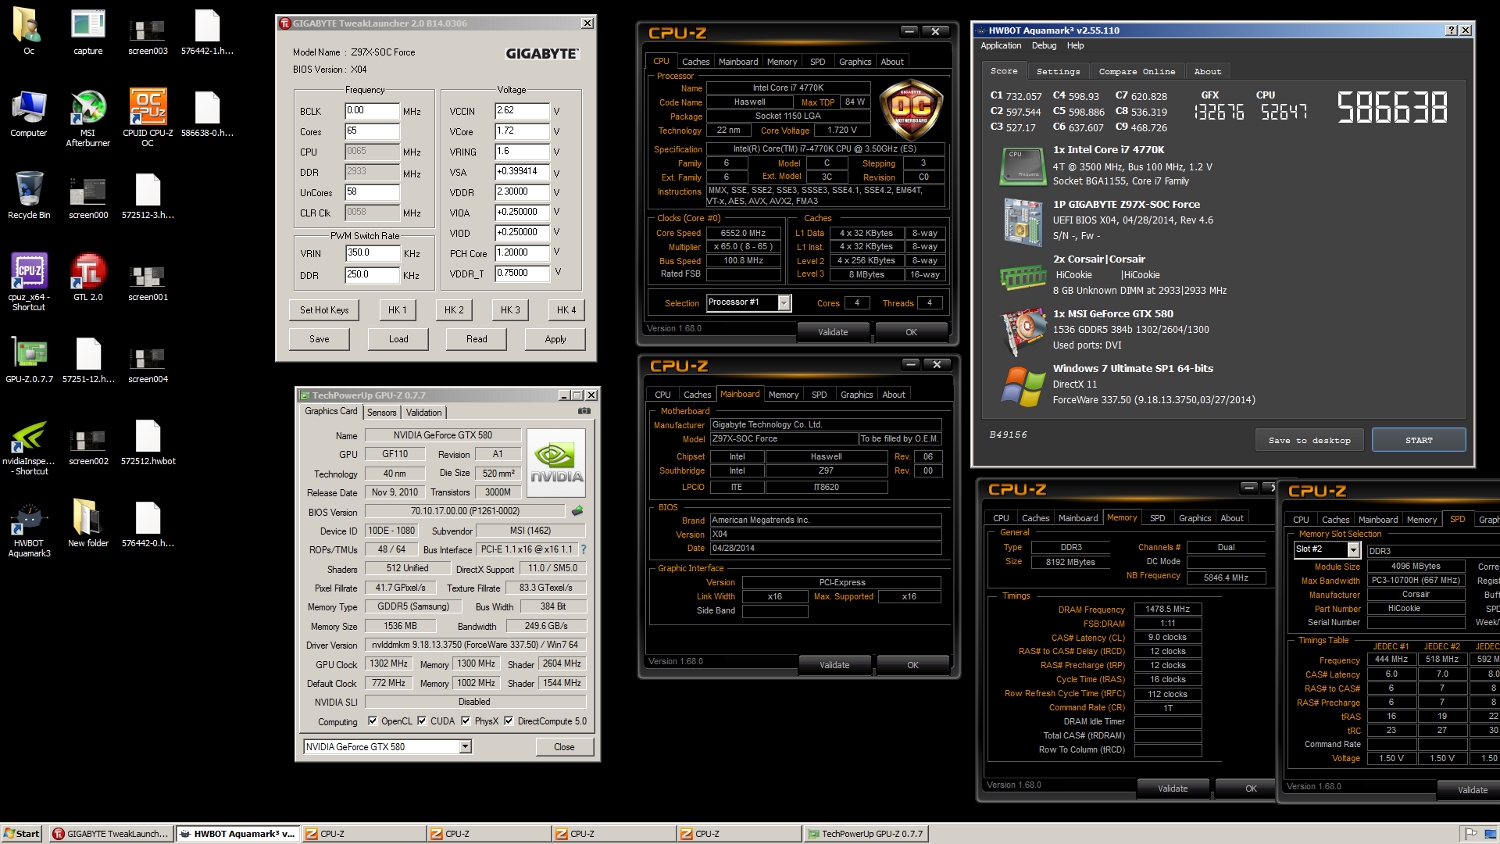This screenshot has width=1500, height=844.
Task: Launch the nvidiaInspector shortcut on the desktop
Action: (28, 447)
